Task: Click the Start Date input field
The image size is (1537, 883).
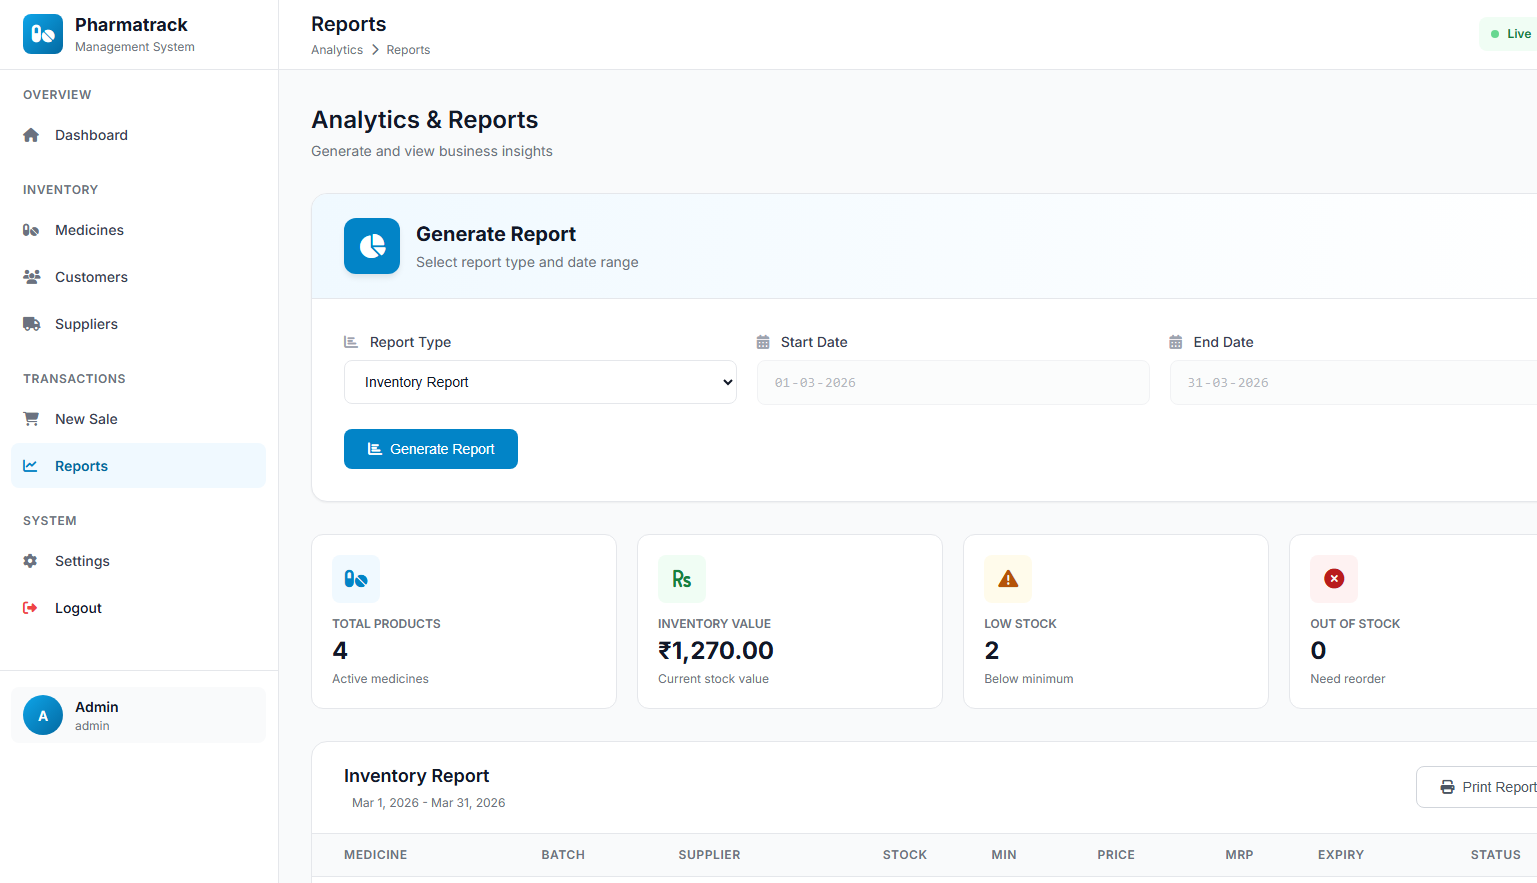Action: (x=952, y=383)
